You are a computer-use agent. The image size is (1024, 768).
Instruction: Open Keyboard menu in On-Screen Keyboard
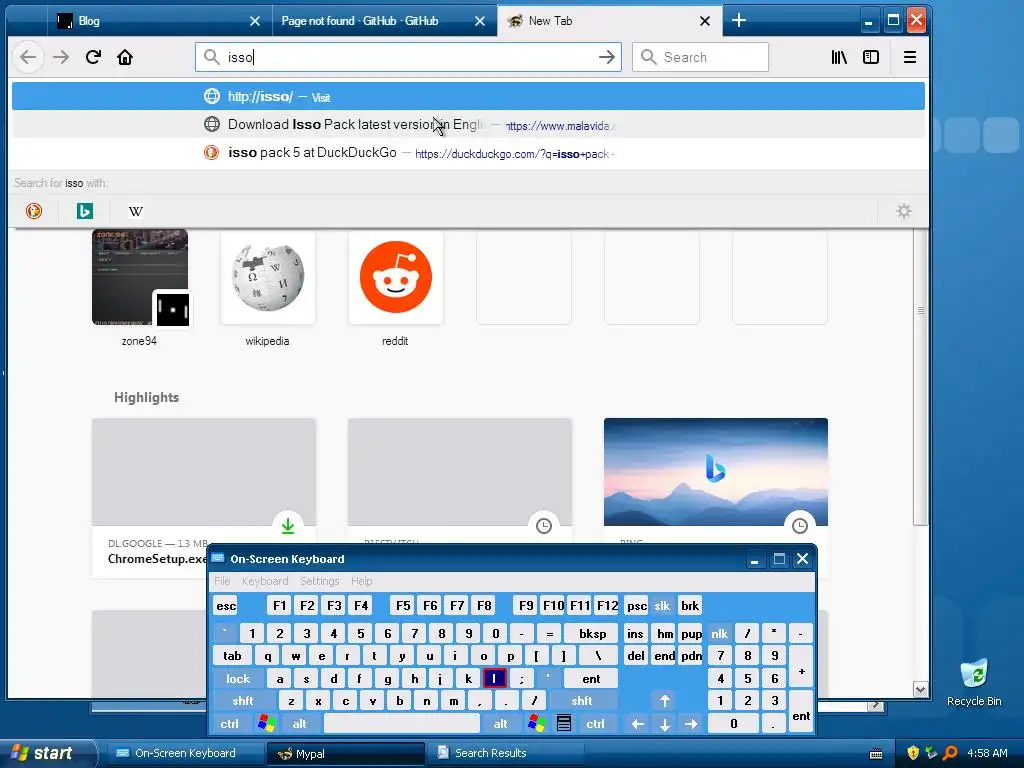pos(264,581)
